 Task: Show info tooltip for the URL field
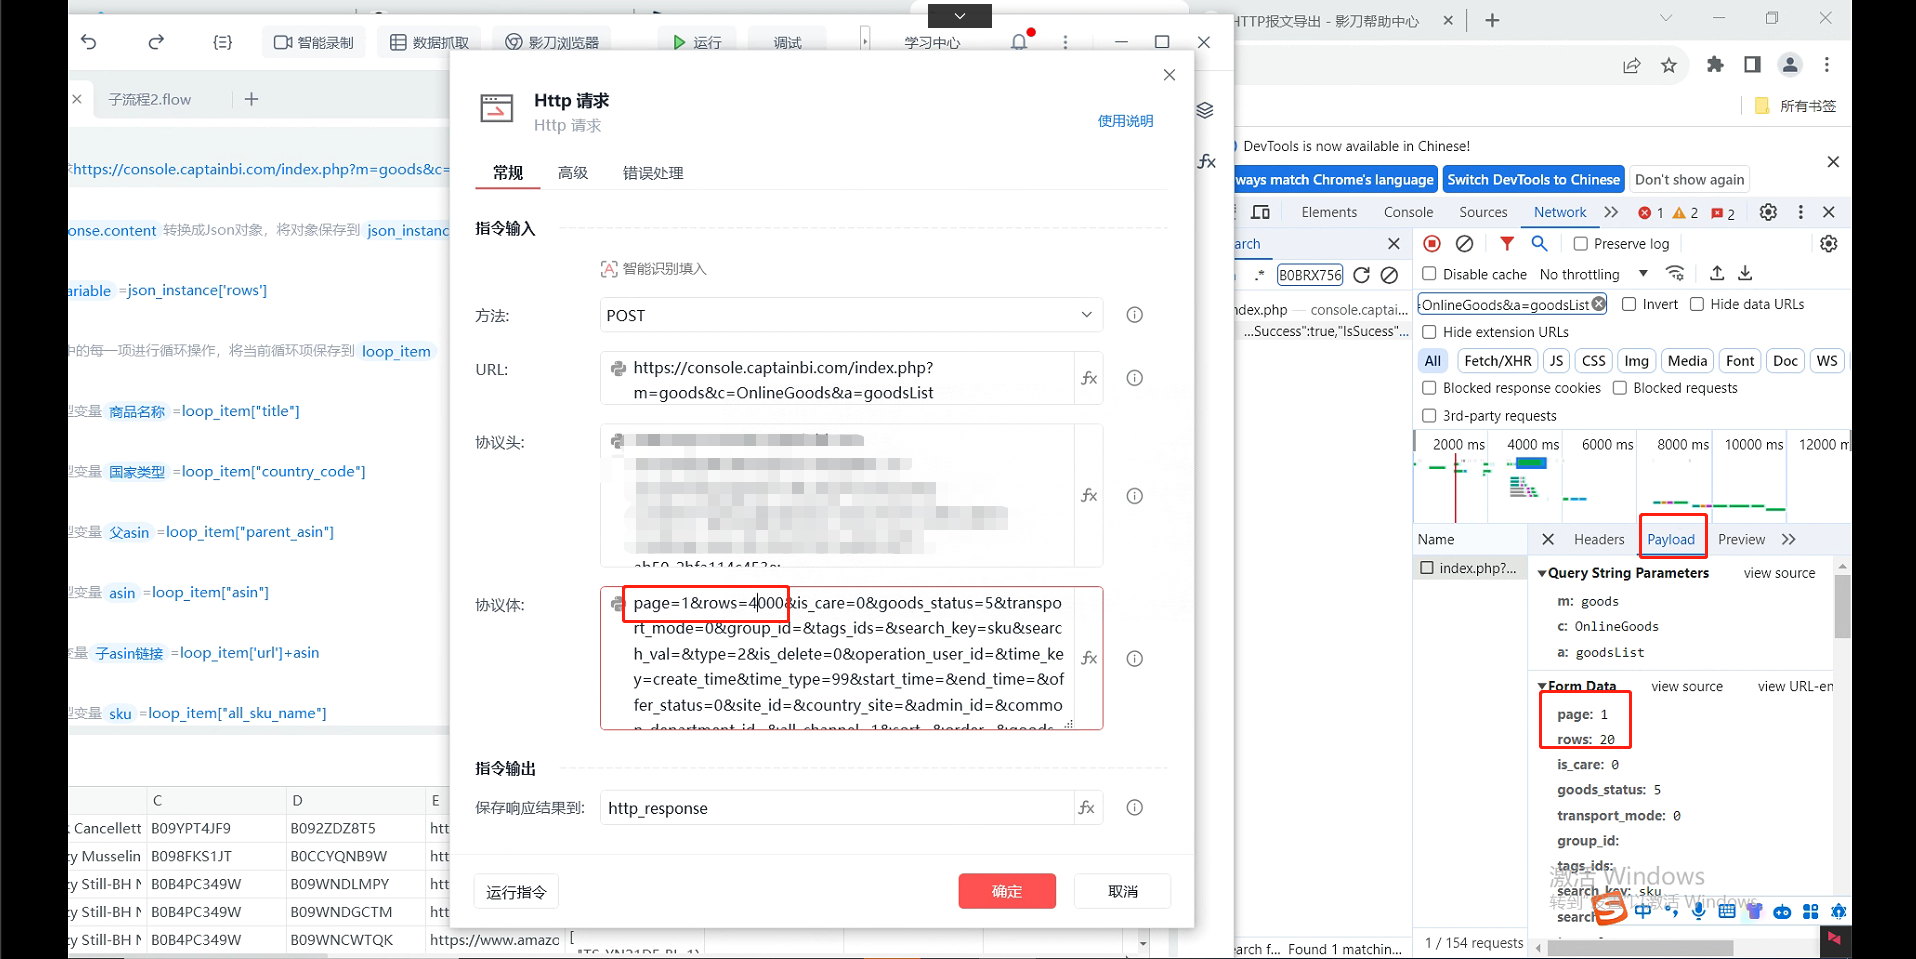coord(1135,378)
